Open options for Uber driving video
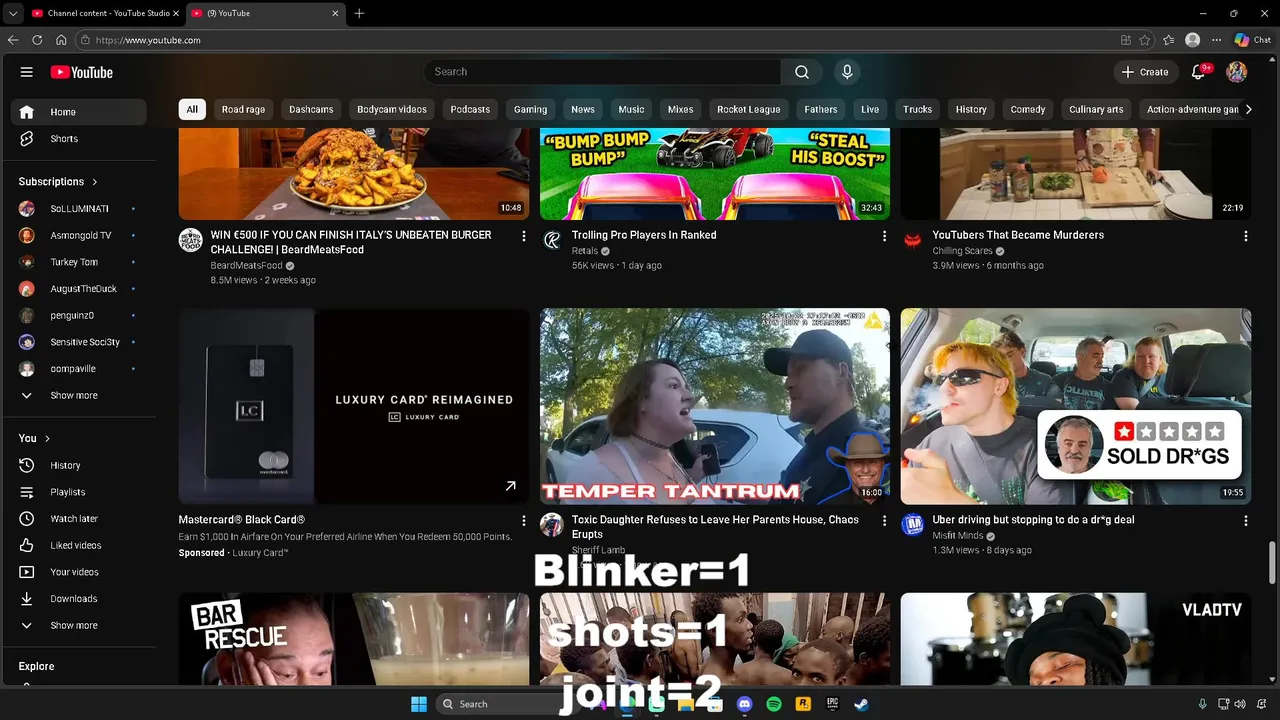Screen dimensions: 1280x720 [1245, 521]
